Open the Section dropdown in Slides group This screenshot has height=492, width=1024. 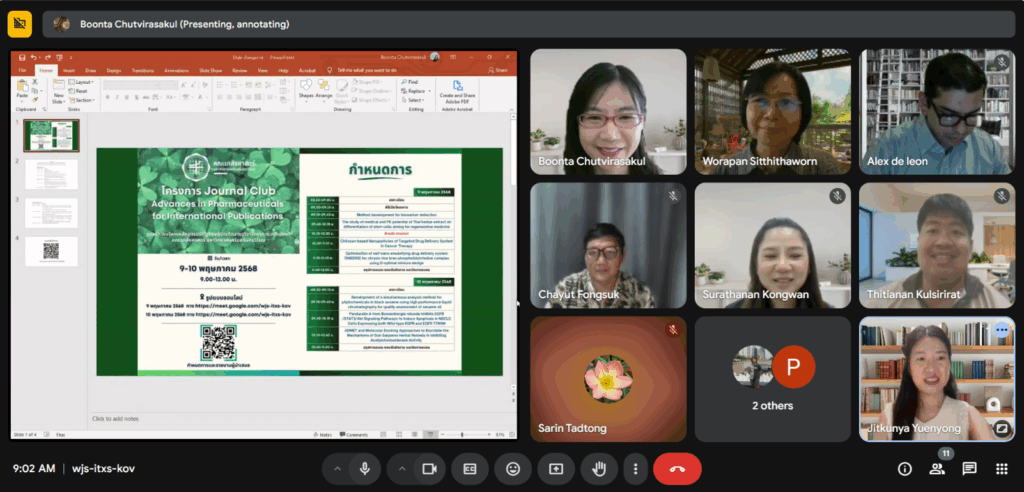(82, 101)
